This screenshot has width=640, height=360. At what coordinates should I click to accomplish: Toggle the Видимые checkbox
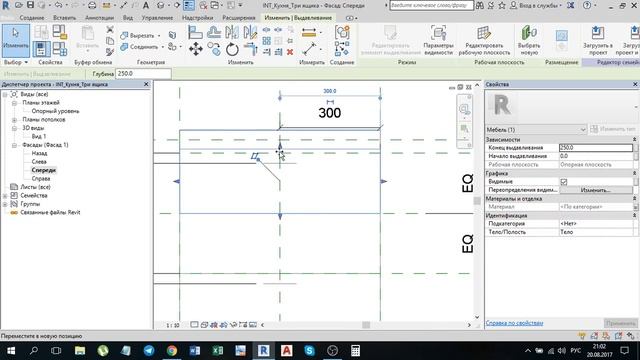coord(564,181)
